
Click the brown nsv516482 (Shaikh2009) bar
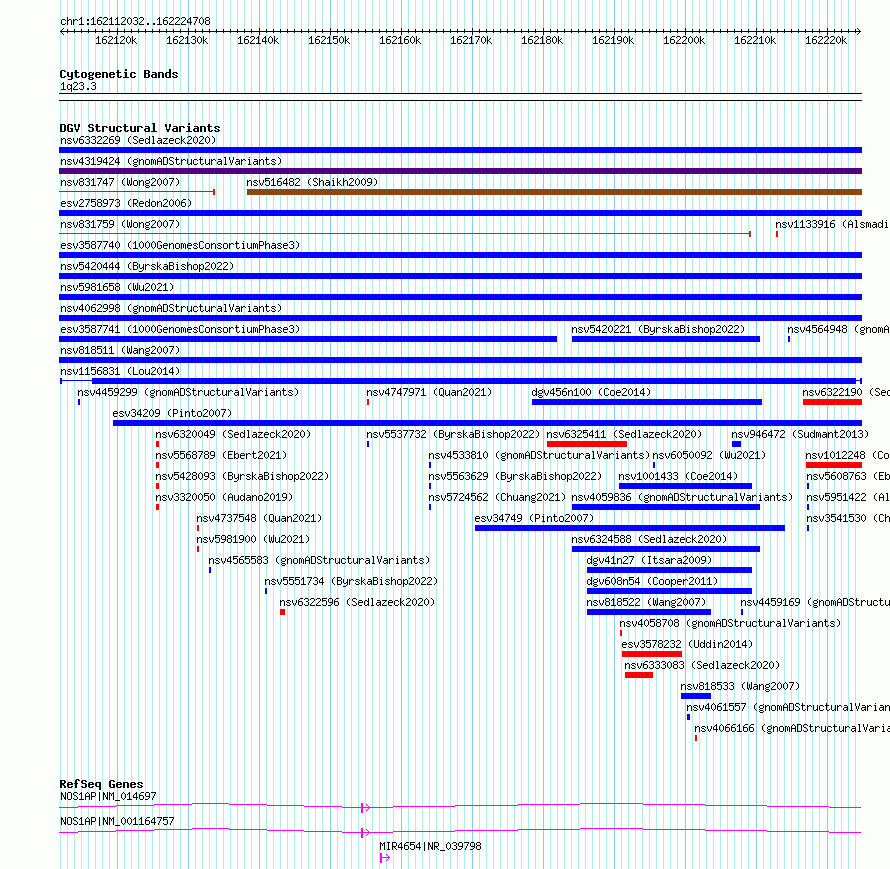point(555,192)
